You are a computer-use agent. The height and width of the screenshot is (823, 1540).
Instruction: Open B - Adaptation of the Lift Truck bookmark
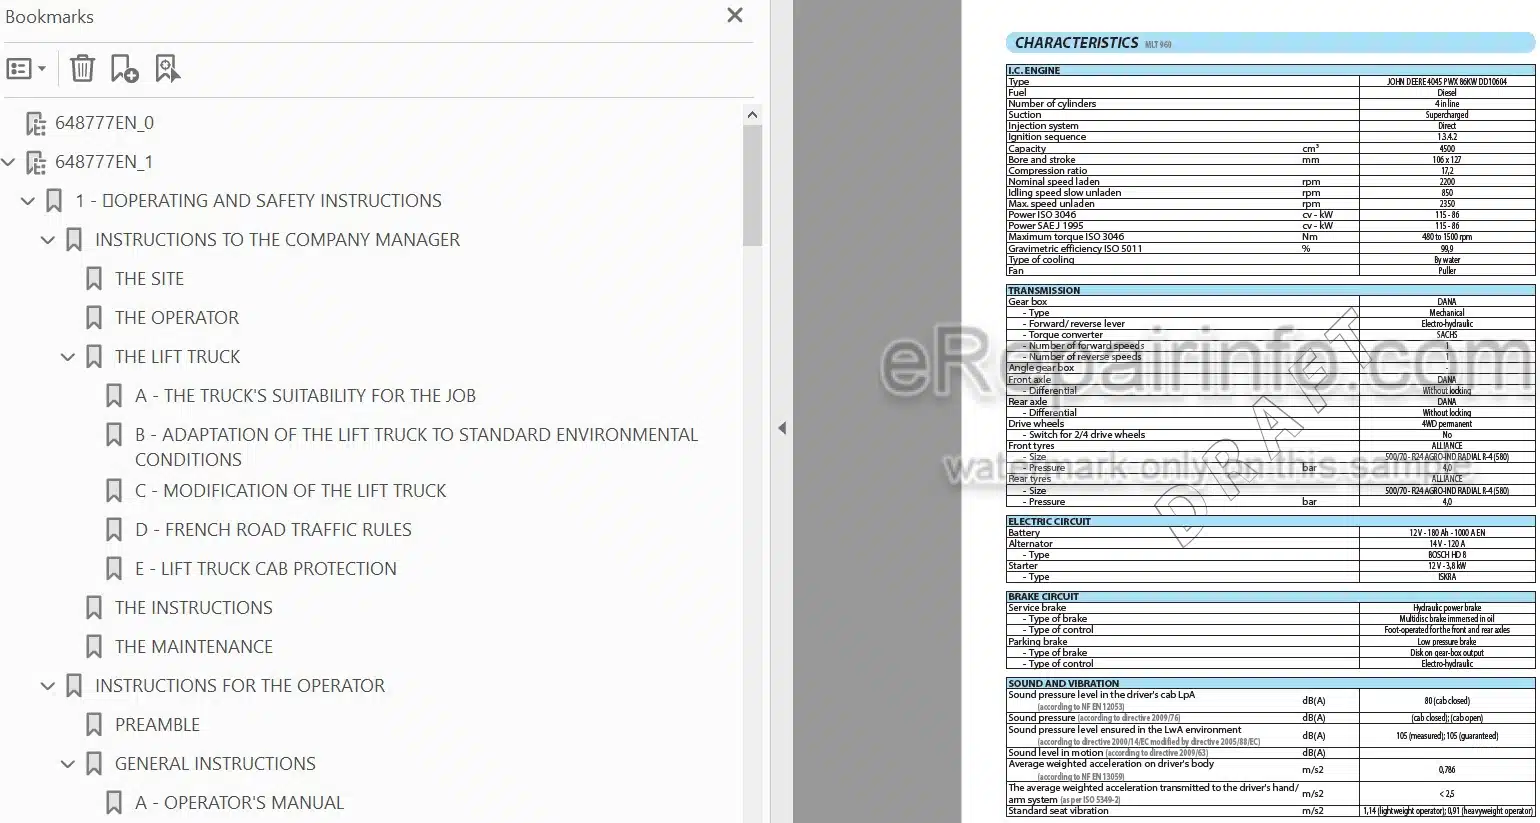coord(416,447)
